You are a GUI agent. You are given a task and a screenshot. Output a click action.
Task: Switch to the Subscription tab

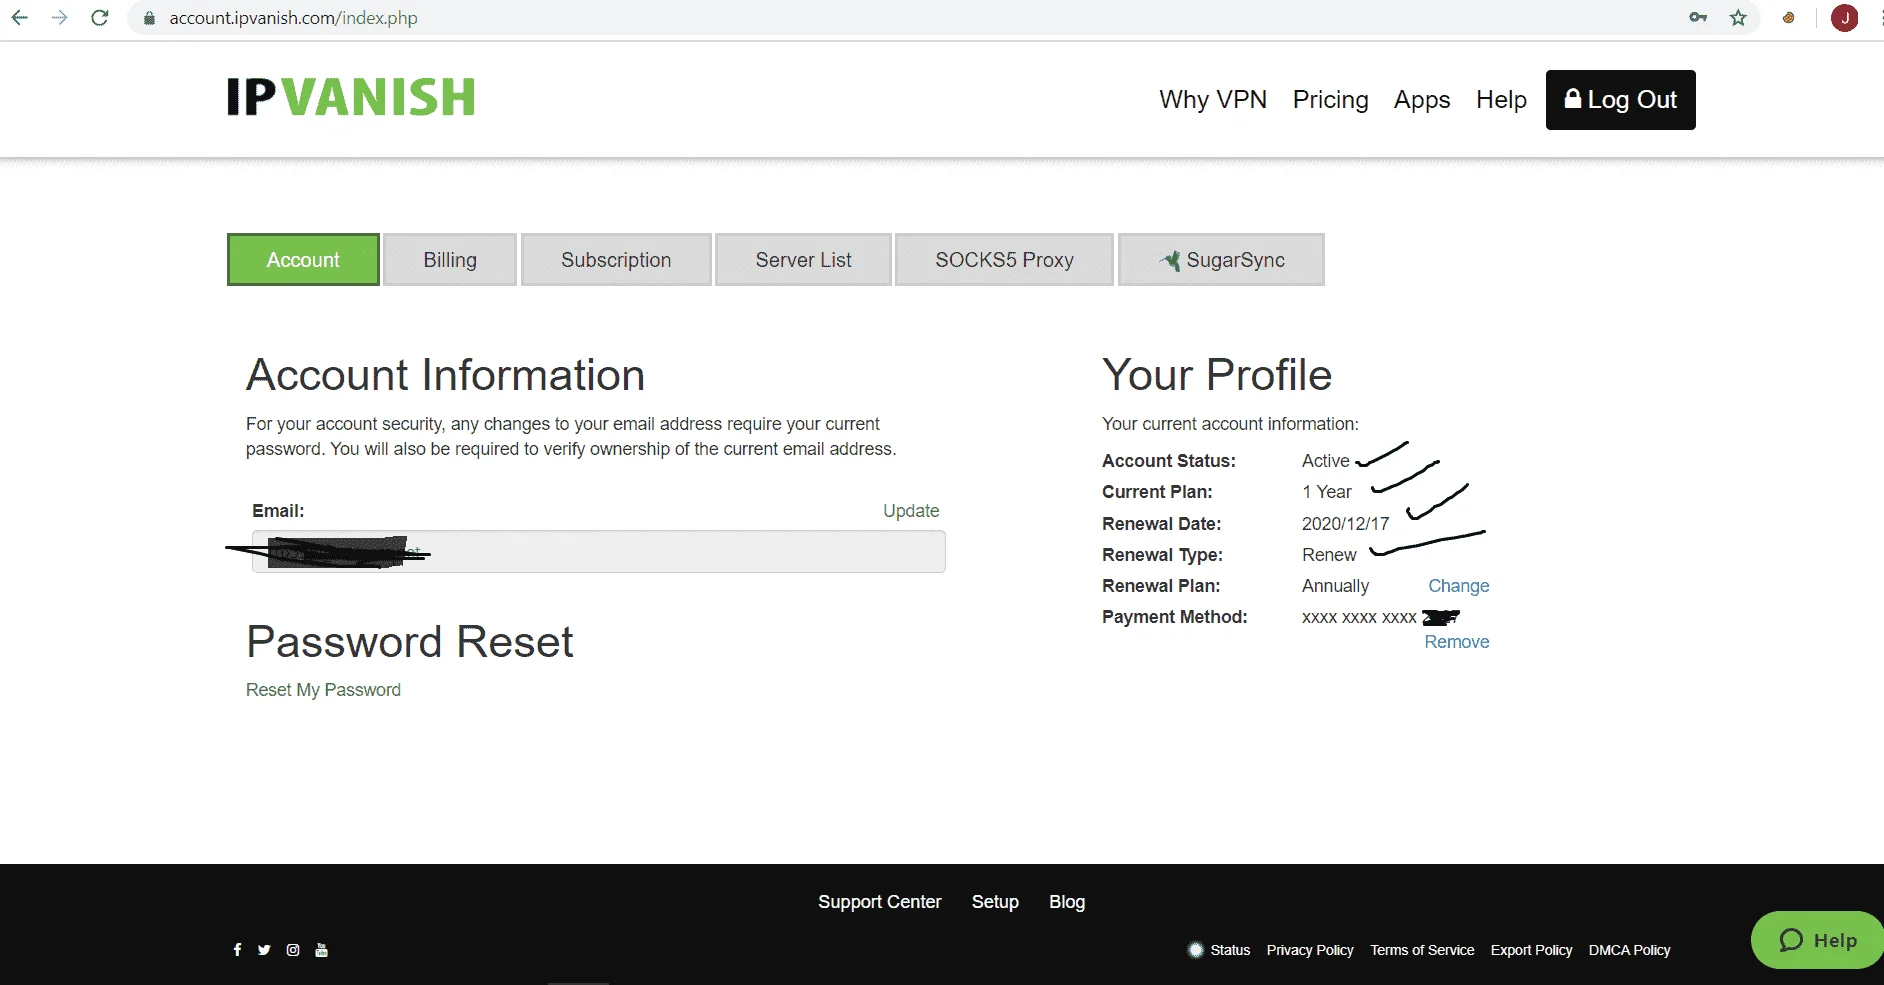coord(616,260)
